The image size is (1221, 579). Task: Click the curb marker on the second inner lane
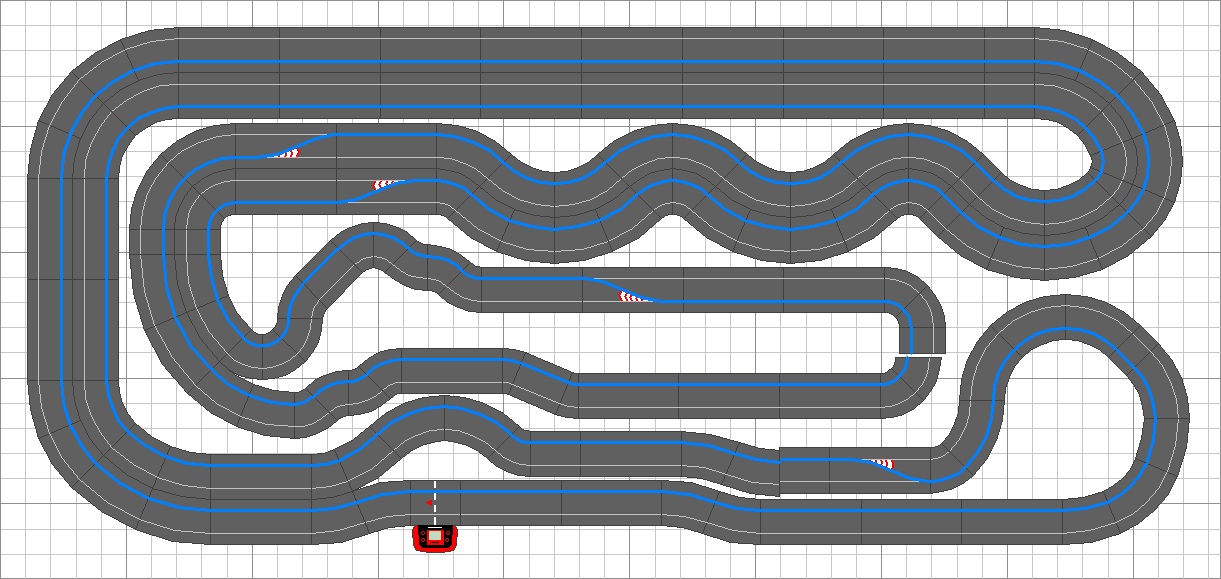[x=383, y=182]
